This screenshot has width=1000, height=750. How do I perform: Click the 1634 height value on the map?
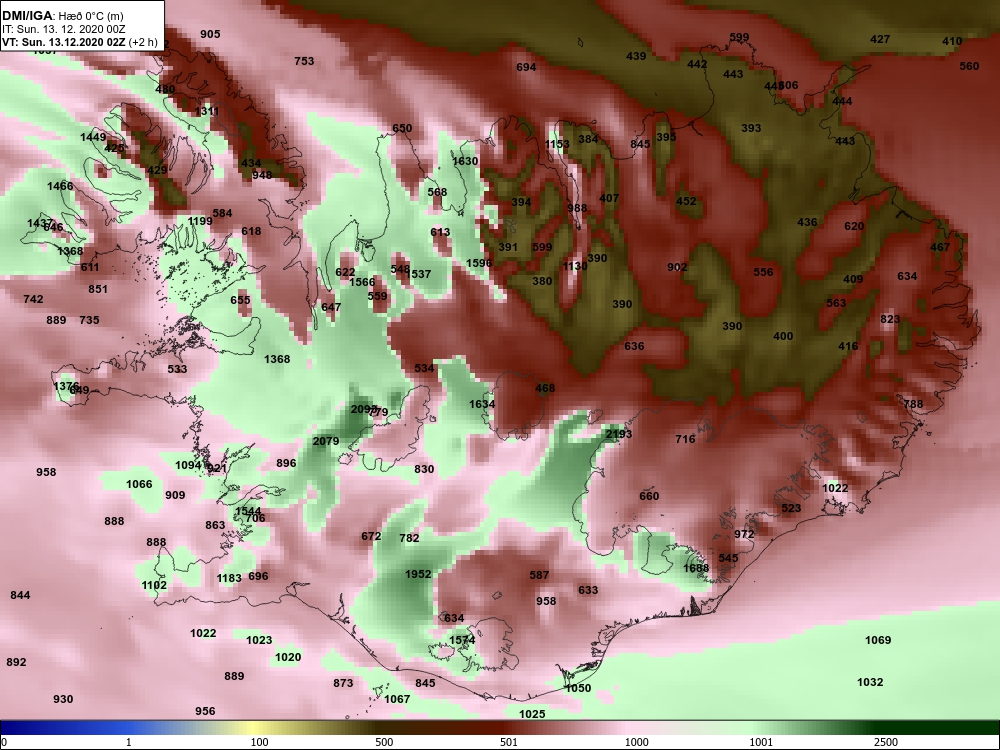tap(482, 404)
